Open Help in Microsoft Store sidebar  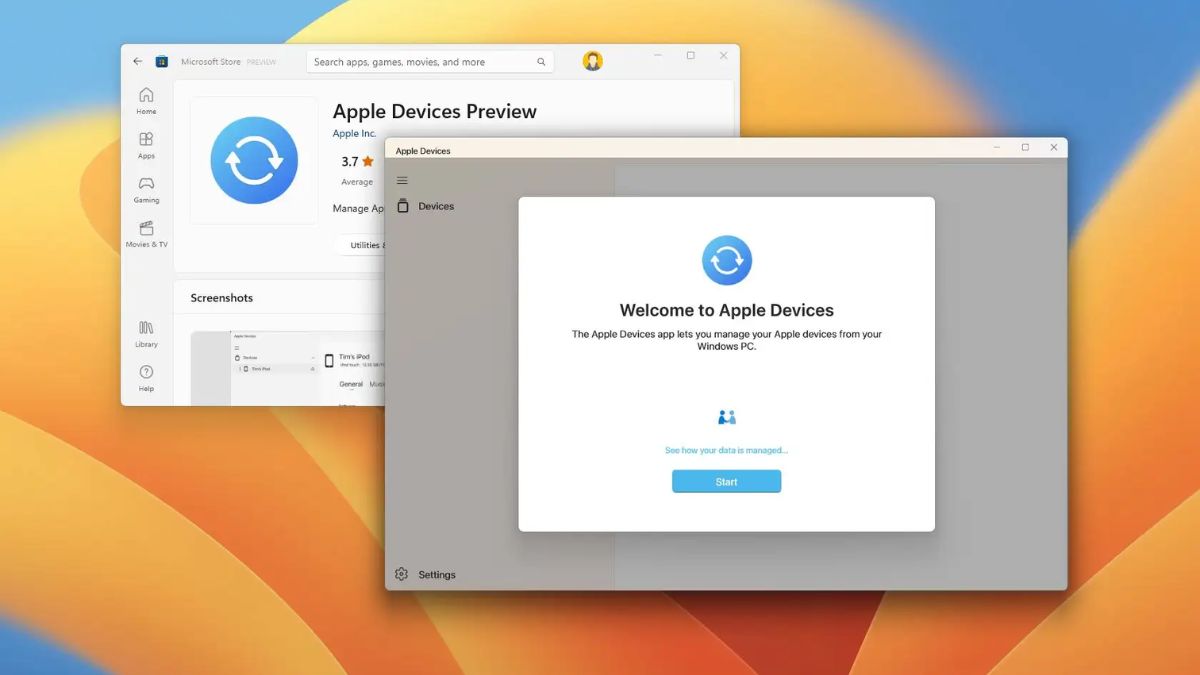(146, 378)
